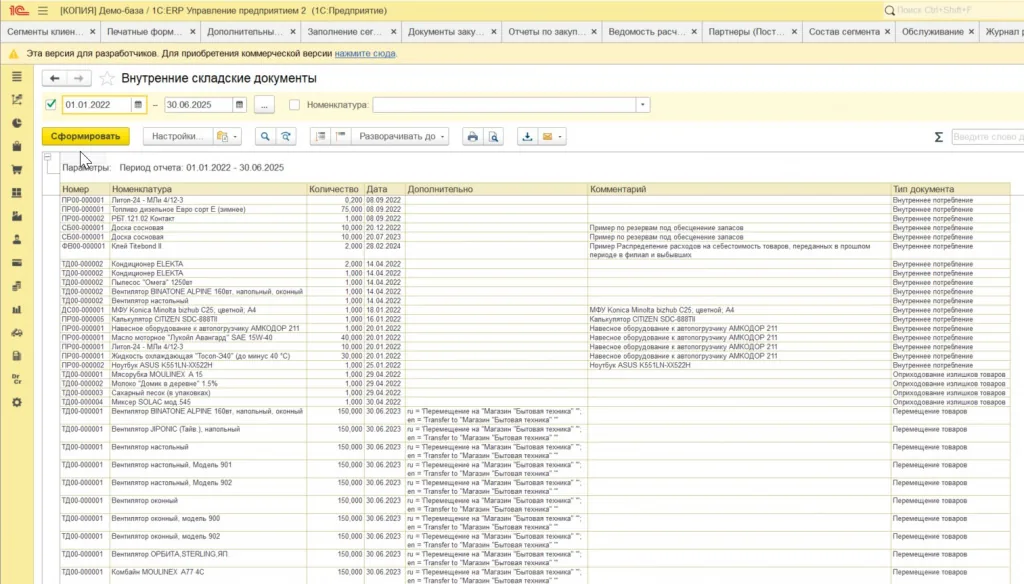This screenshot has height=584, width=1024.
Task: Open the factory production section in the sidebar
Action: click(17, 216)
